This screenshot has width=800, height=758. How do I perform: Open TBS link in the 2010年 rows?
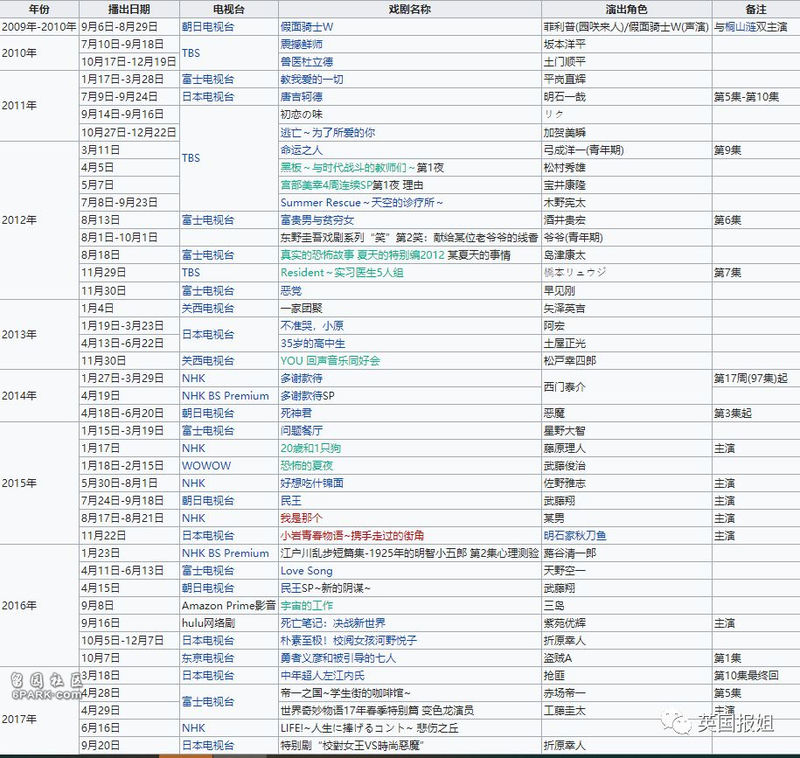pyautogui.click(x=191, y=53)
